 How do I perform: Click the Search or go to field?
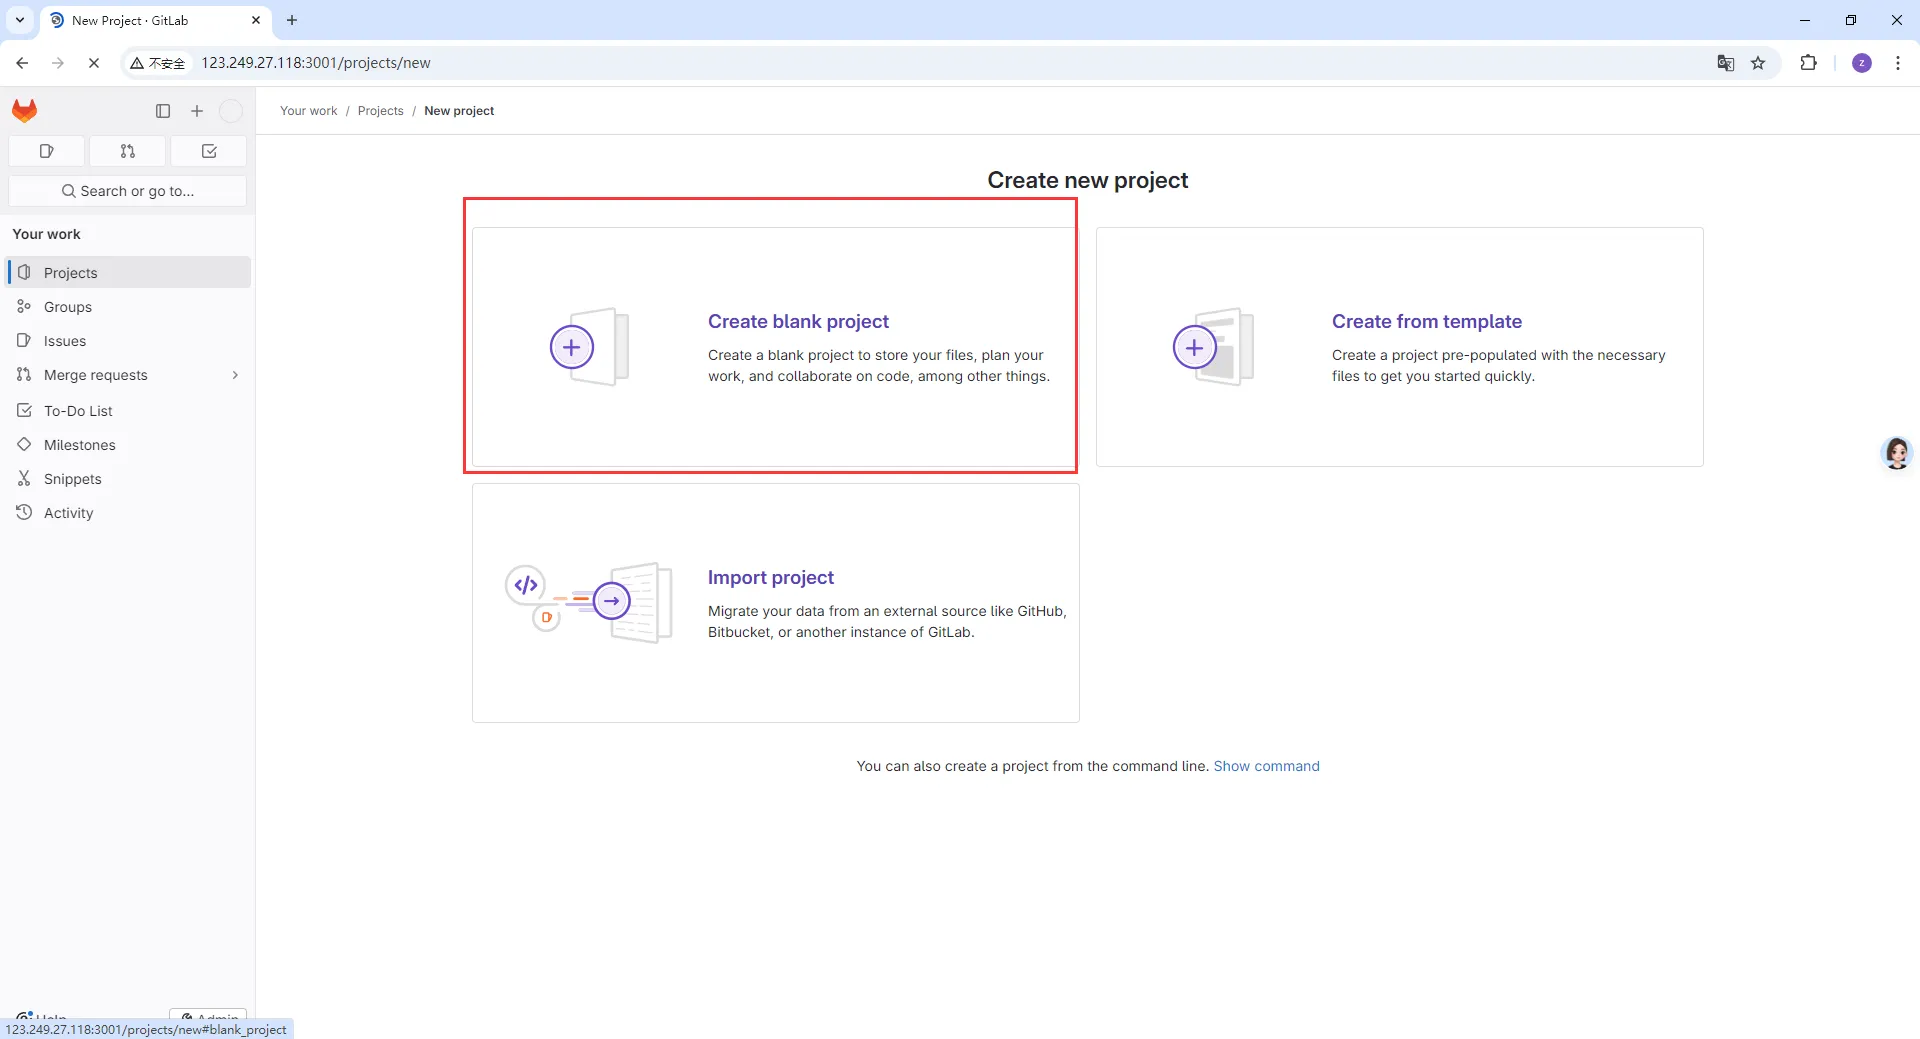[128, 191]
